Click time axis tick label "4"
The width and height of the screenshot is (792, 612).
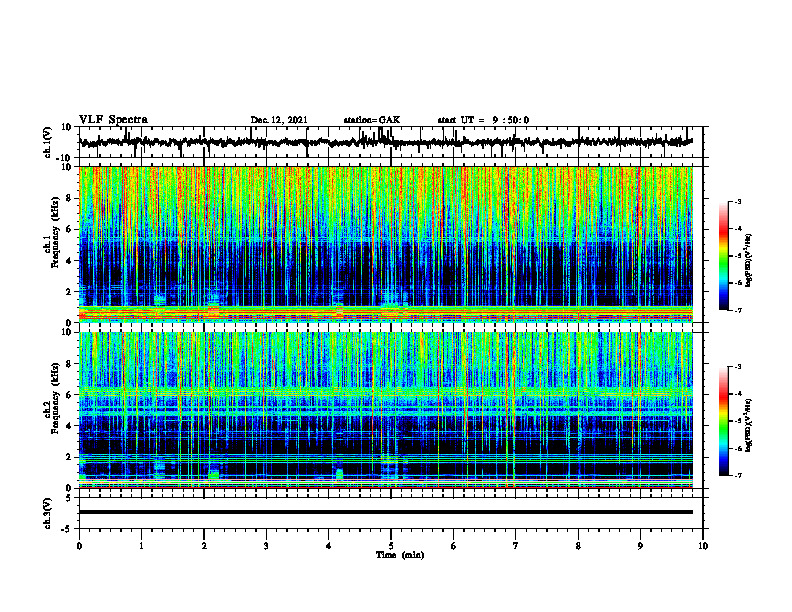pos(329,546)
